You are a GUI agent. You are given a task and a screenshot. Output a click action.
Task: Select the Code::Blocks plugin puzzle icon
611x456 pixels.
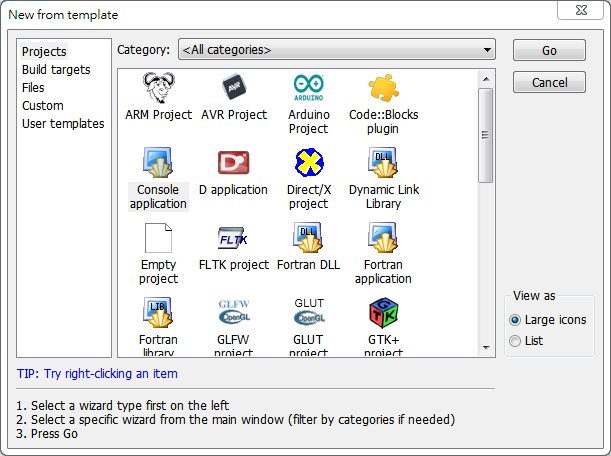pyautogui.click(x=383, y=88)
